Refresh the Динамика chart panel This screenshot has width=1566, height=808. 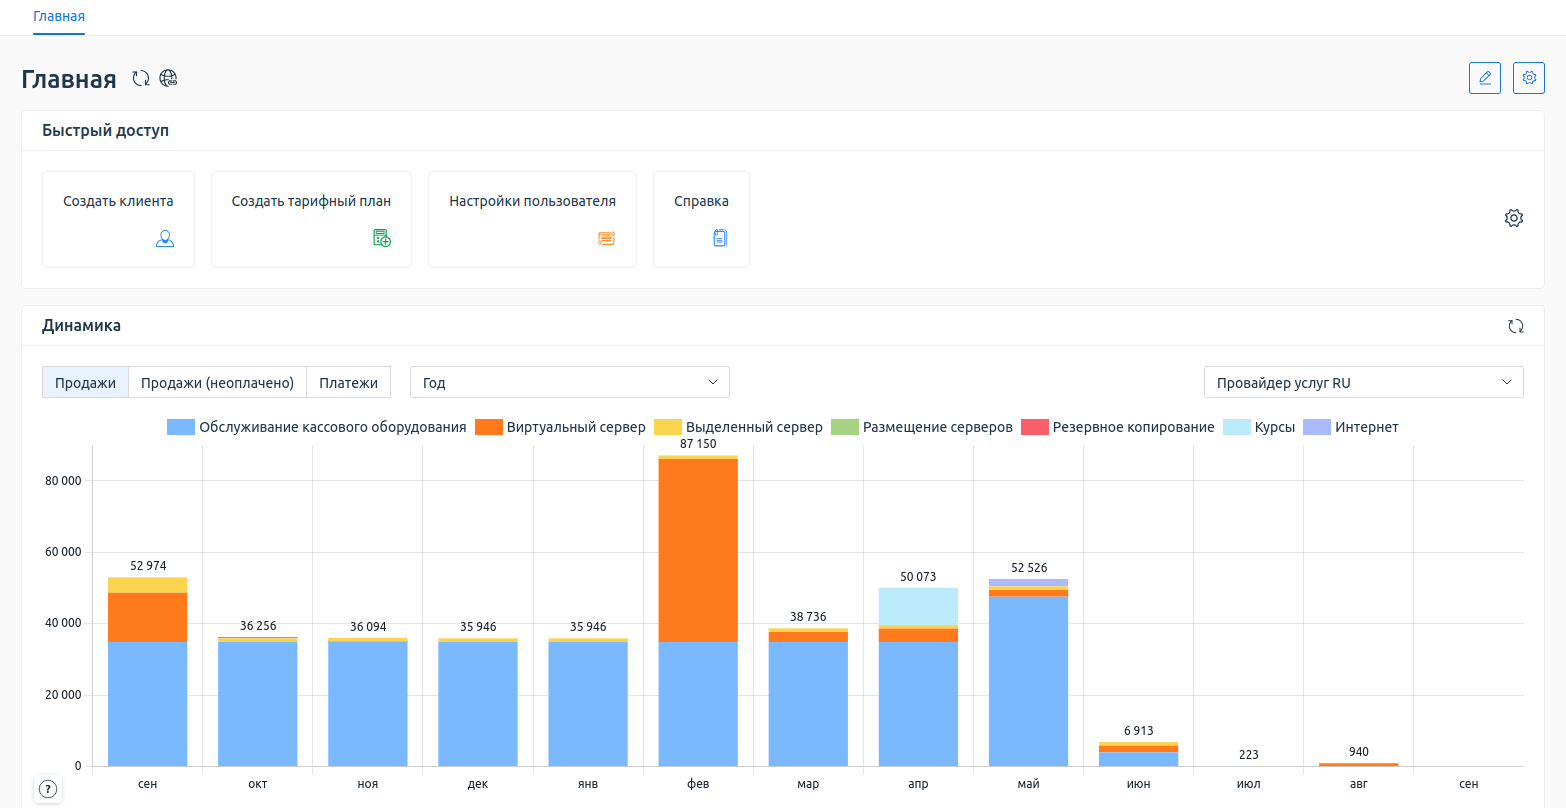[x=1515, y=326]
